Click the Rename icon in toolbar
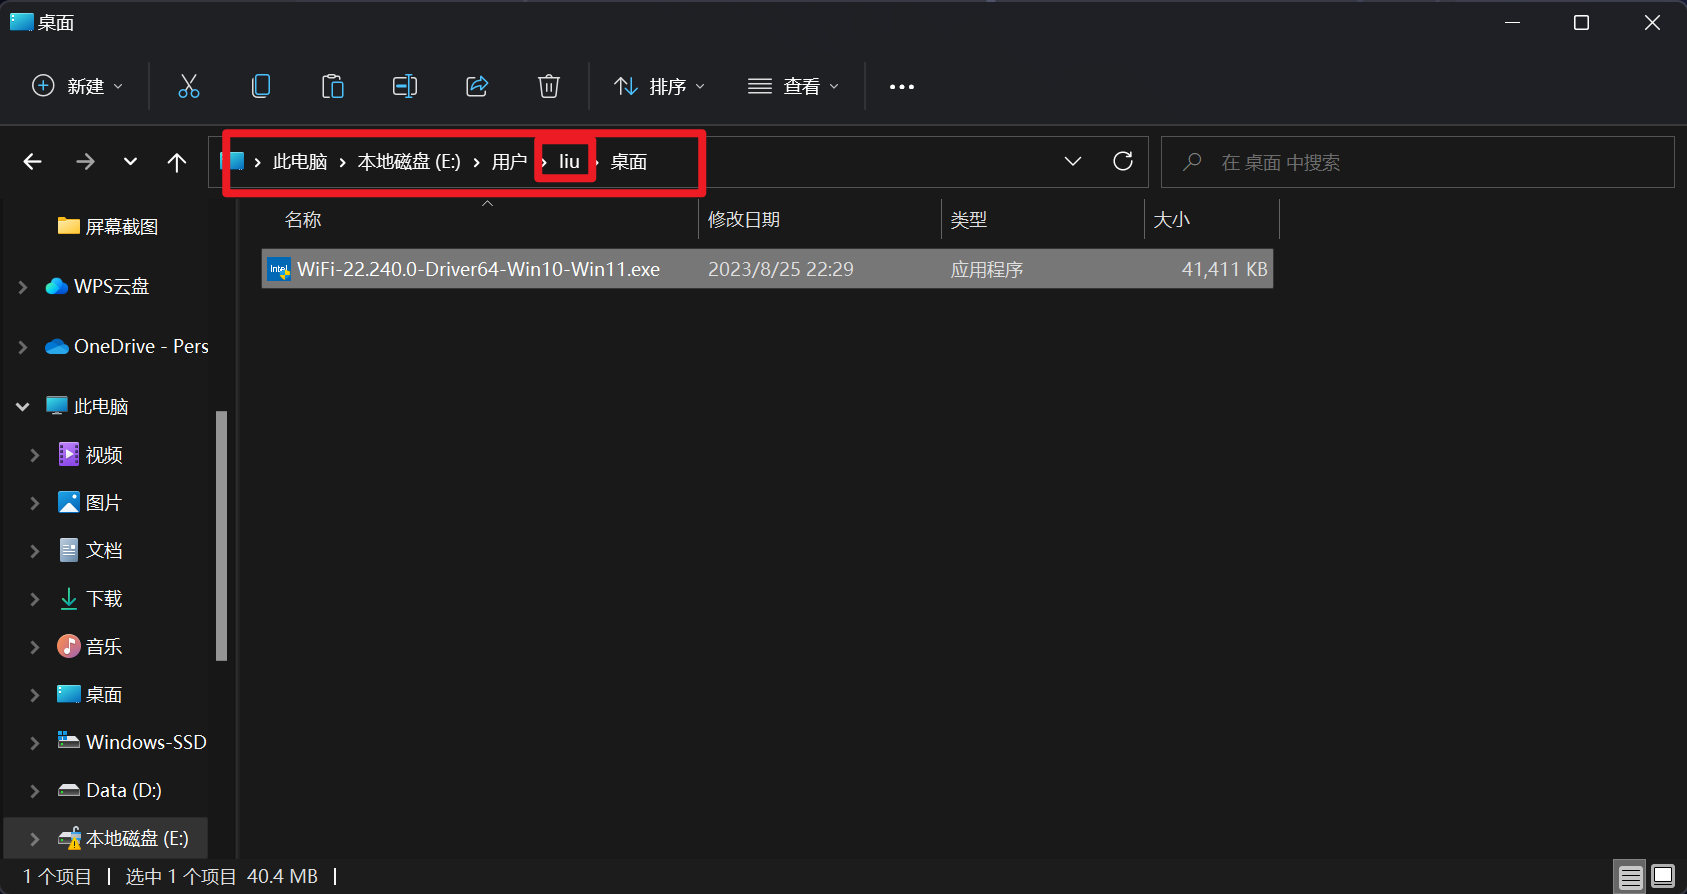 pyautogui.click(x=405, y=86)
